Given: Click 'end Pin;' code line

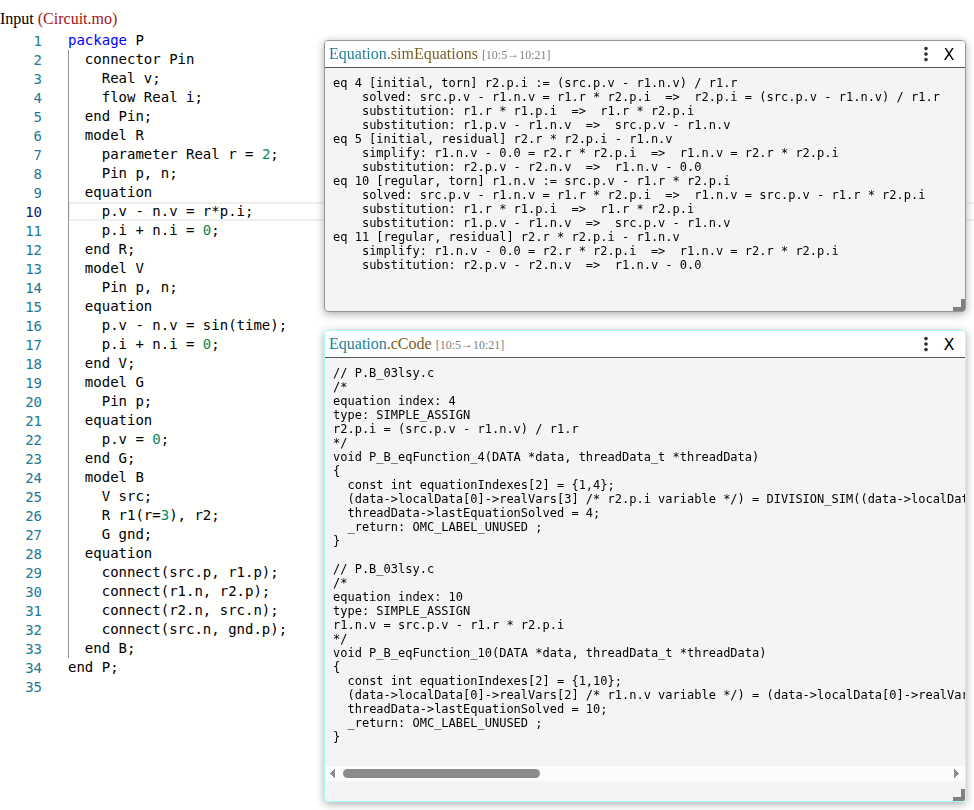Looking at the screenshot, I should [x=117, y=116].
